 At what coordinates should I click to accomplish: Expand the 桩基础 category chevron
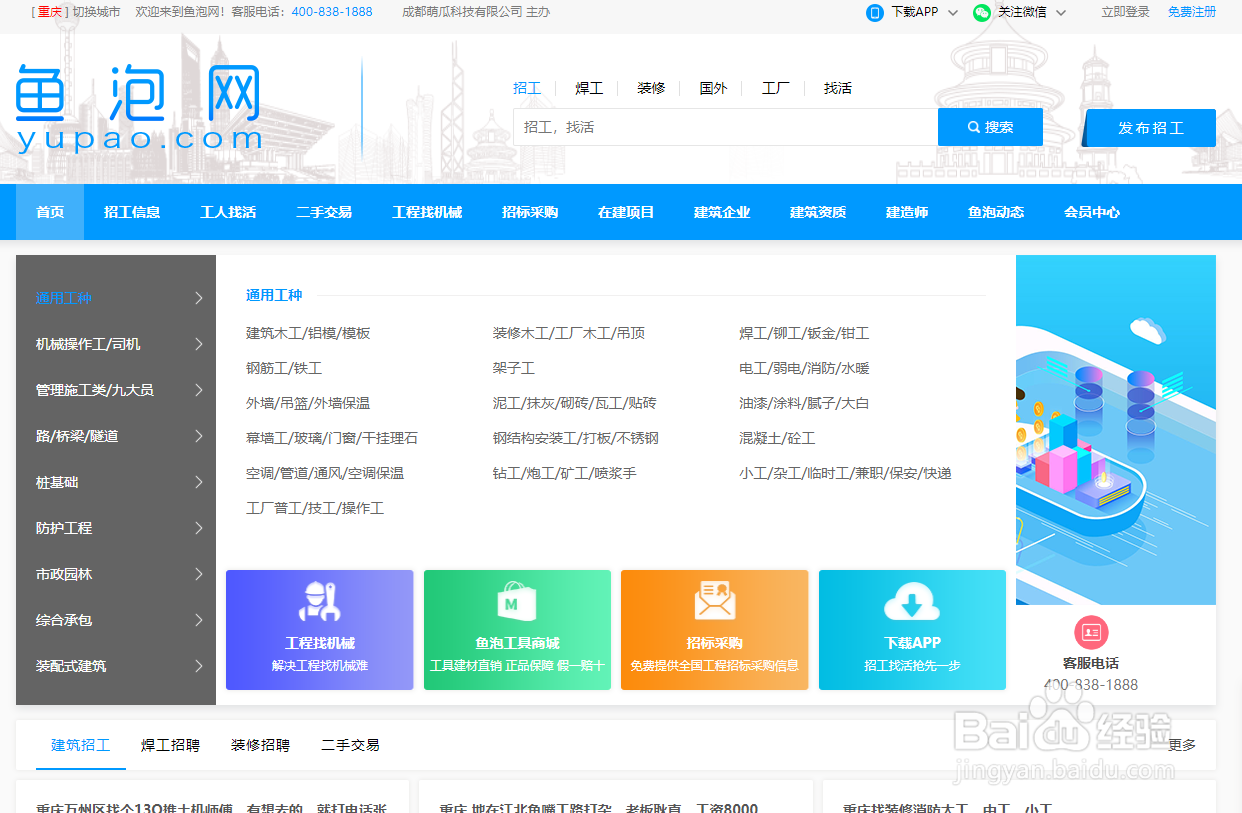(199, 482)
